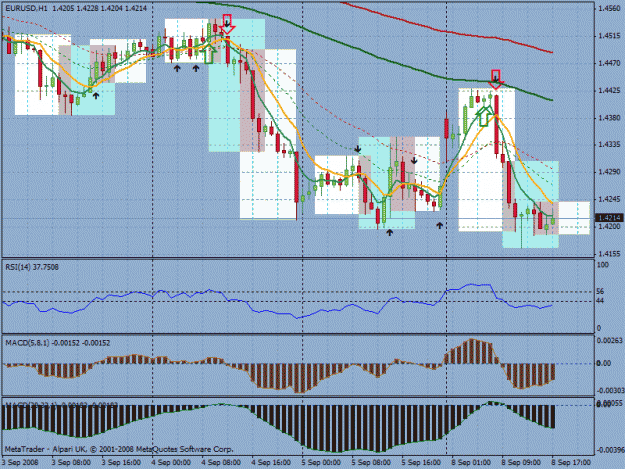Click the 4 Sep 00:00 time axis label
Image resolution: width=625 pixels, height=469 pixels.
pyautogui.click(x=171, y=462)
